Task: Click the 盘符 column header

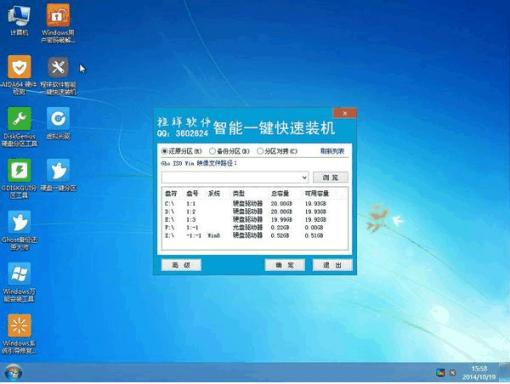Action: pyautogui.click(x=171, y=193)
